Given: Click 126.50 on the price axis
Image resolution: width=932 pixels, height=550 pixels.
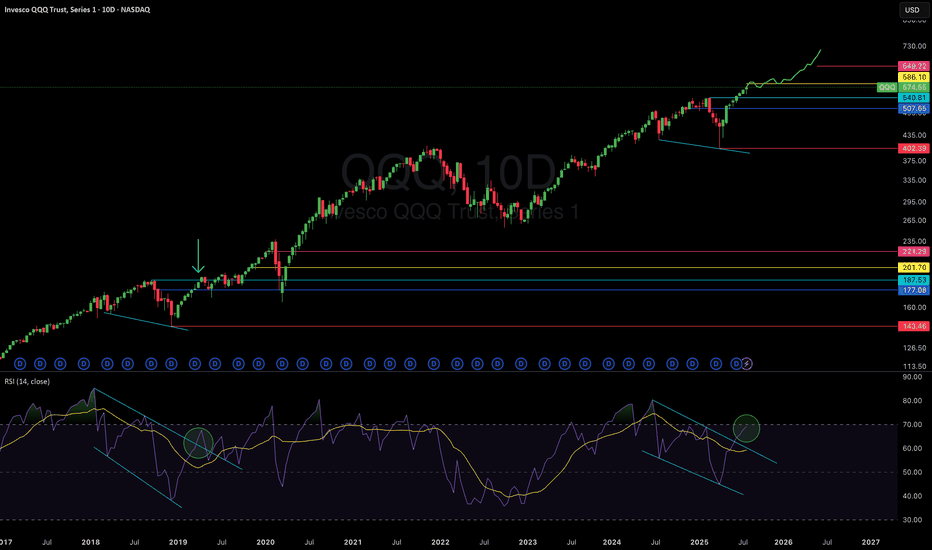Looking at the screenshot, I should point(914,348).
